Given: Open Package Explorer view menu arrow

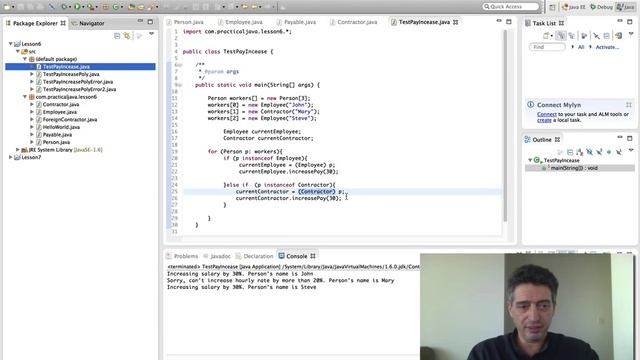Looking at the screenshot, I should pyautogui.click(x=151, y=34).
